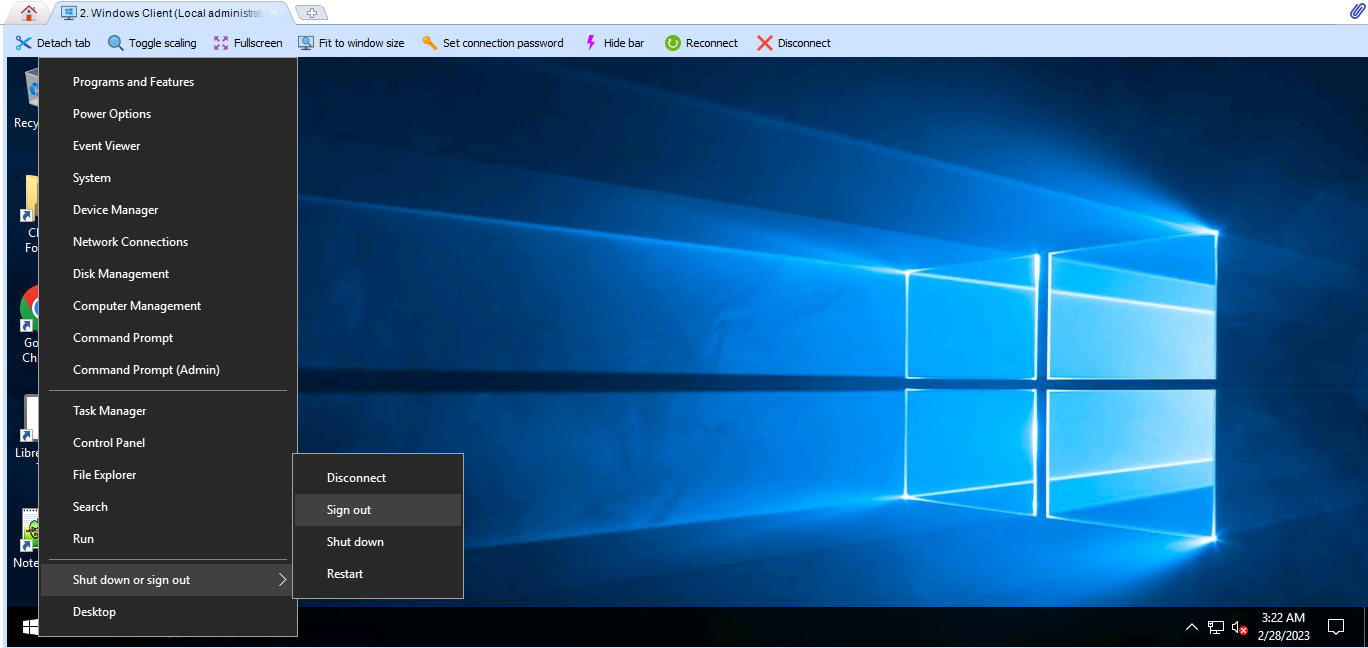This screenshot has width=1368, height=648.
Task: Click the Google Chrome desktop icon
Action: tap(28, 325)
